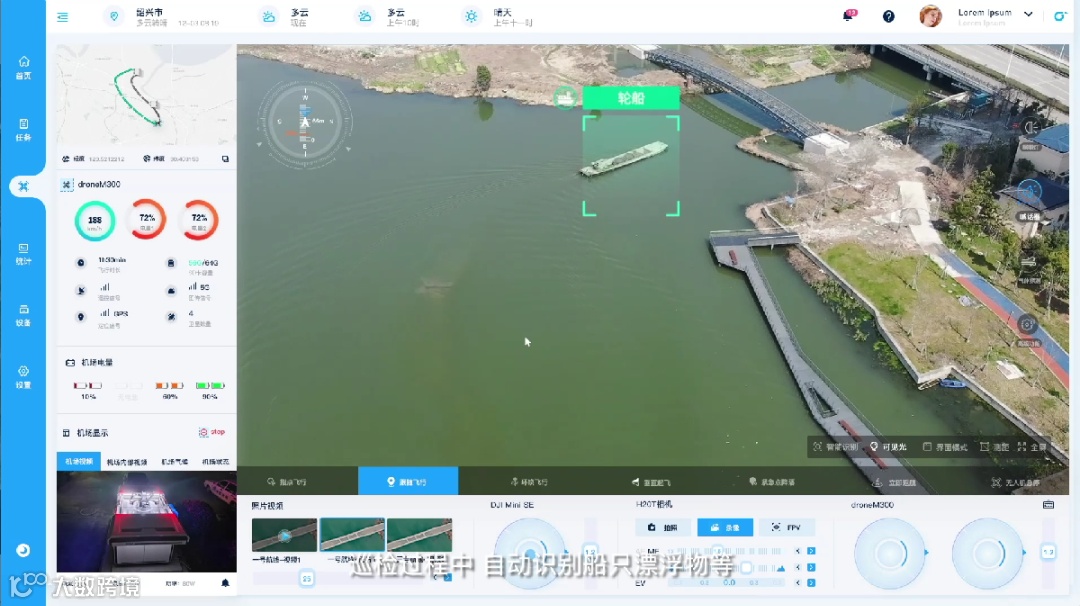Switch to the 机场内部视频 tab
Image resolution: width=1080 pixels, height=606 pixels.
pyautogui.click(x=127, y=462)
